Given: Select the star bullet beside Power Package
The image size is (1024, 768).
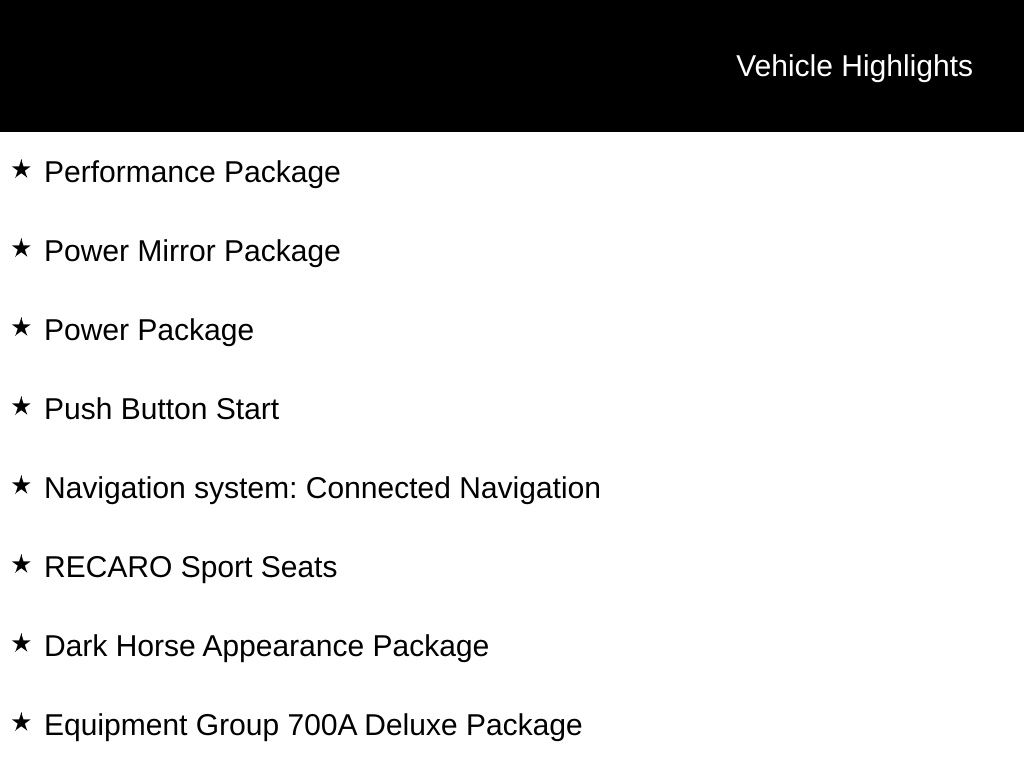Looking at the screenshot, I should click(21, 327).
